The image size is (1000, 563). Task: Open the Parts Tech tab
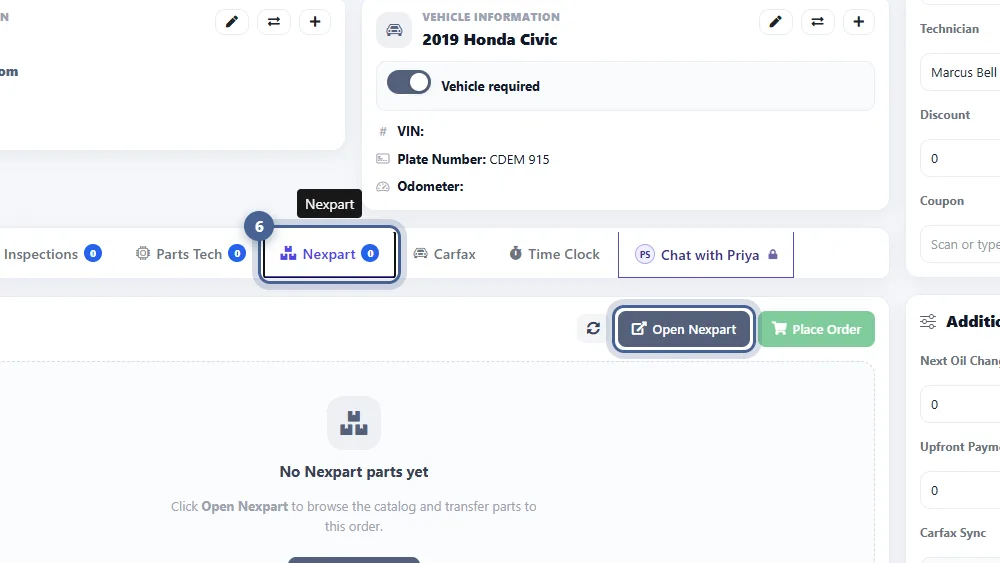click(x=190, y=254)
